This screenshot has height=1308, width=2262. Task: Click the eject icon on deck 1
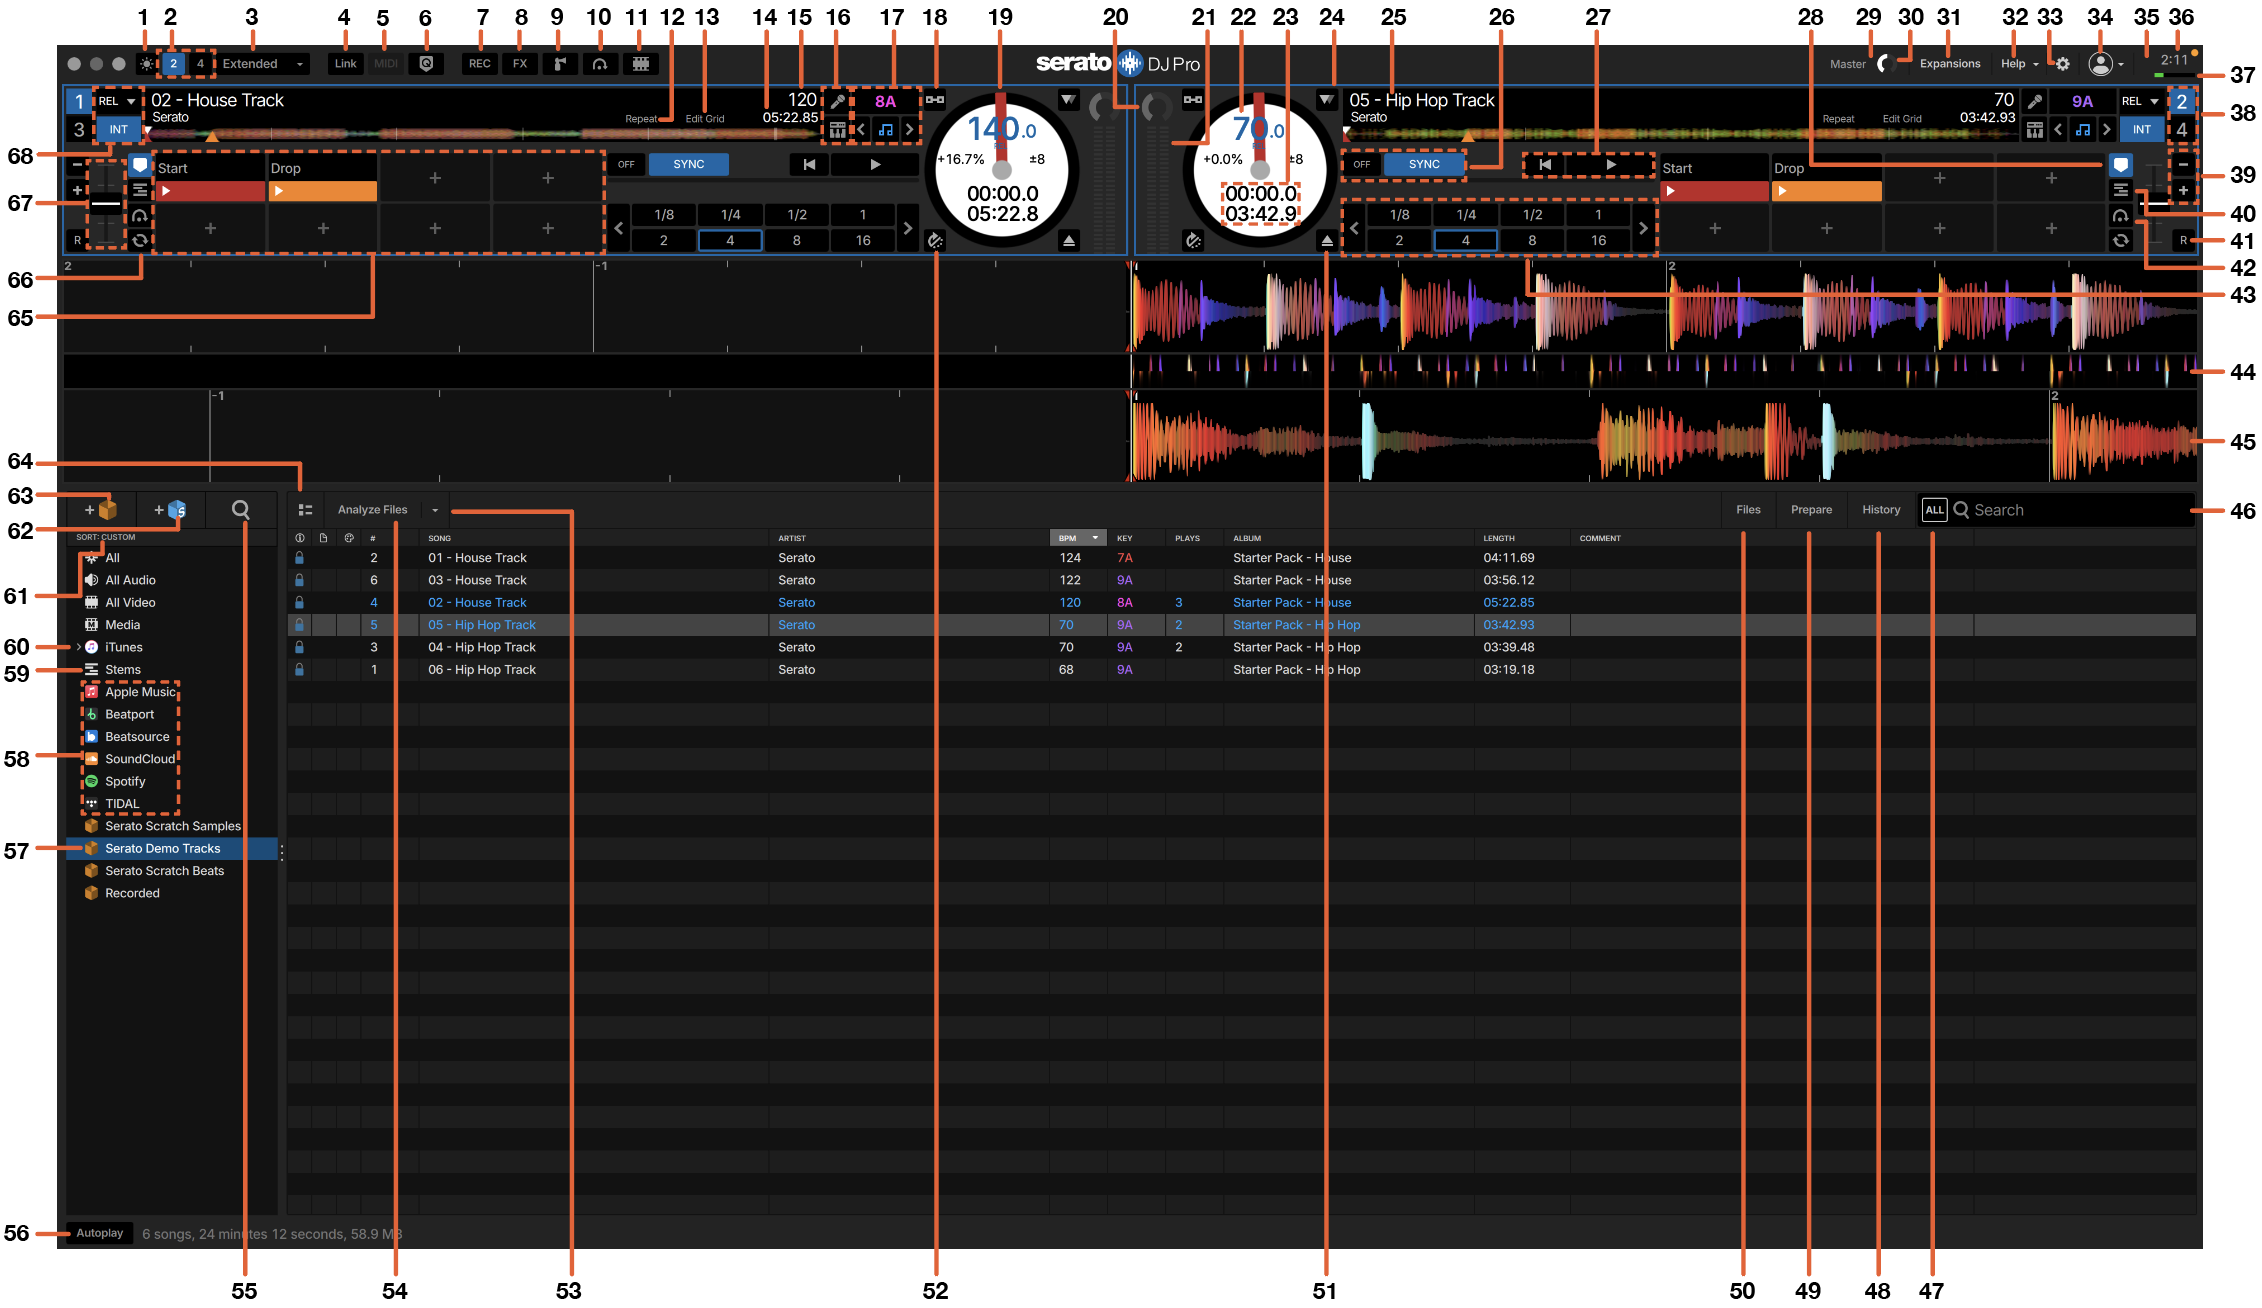point(1069,241)
